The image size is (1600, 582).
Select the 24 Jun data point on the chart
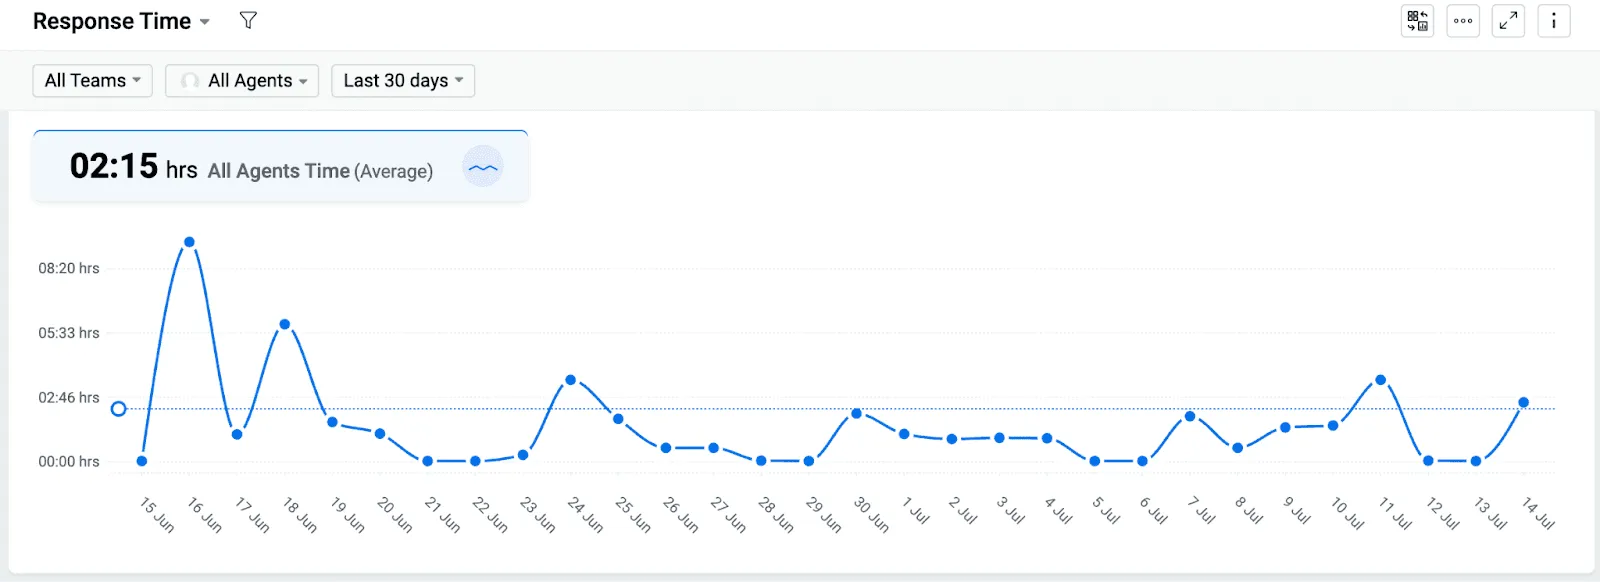[x=571, y=379]
